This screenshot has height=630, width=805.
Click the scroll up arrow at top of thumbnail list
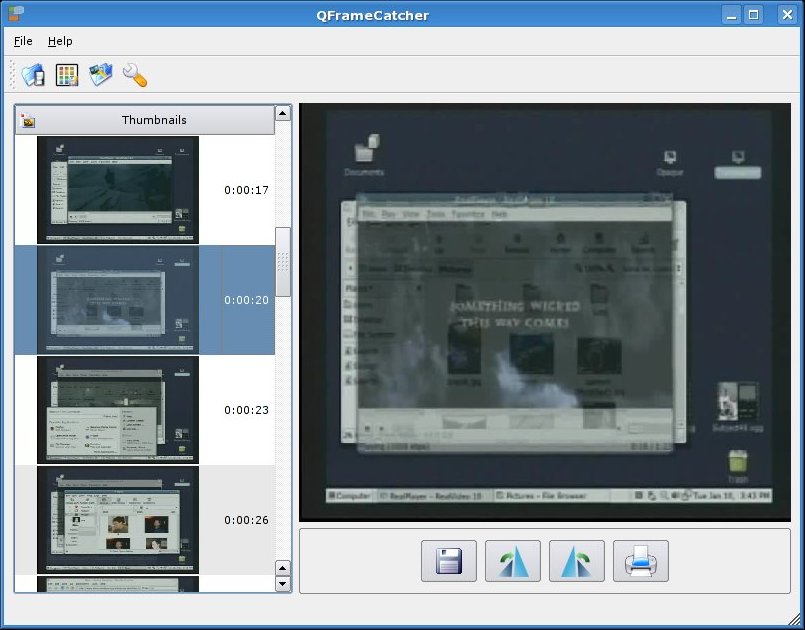pyautogui.click(x=283, y=113)
